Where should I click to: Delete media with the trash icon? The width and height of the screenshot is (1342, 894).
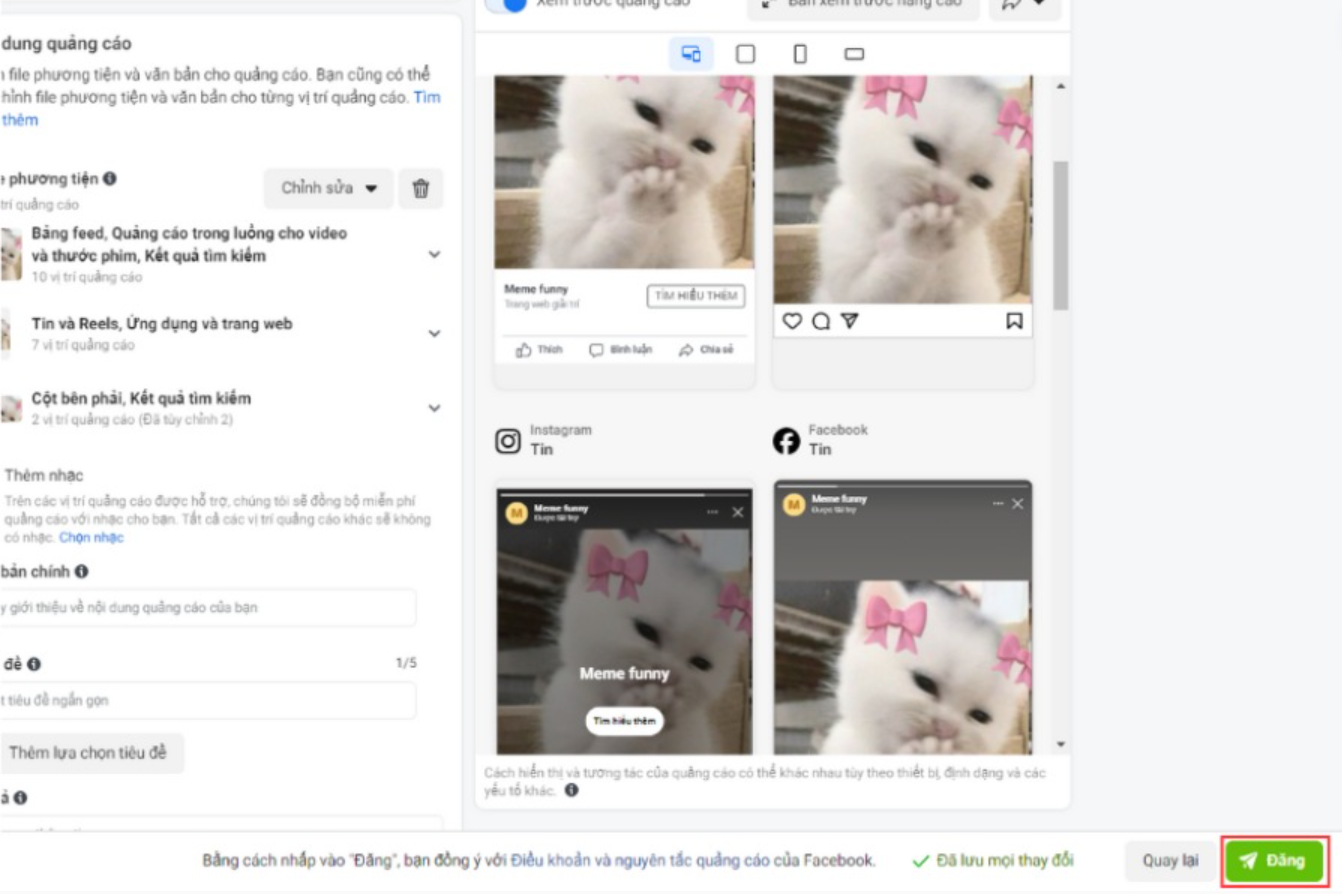(x=421, y=188)
